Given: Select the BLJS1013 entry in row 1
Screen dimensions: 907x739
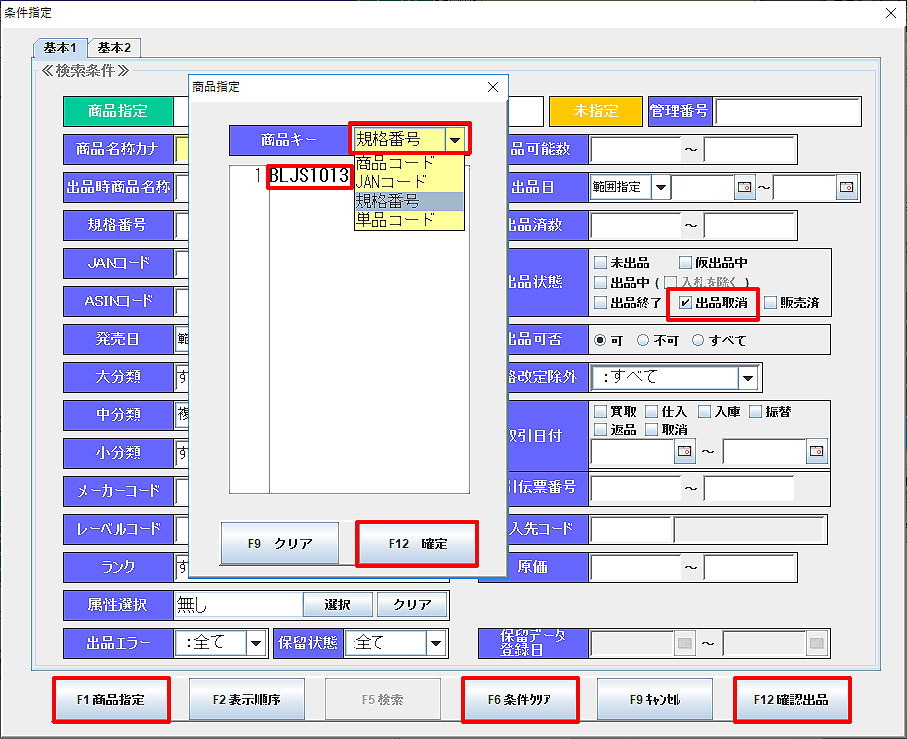Looking at the screenshot, I should click(309, 177).
